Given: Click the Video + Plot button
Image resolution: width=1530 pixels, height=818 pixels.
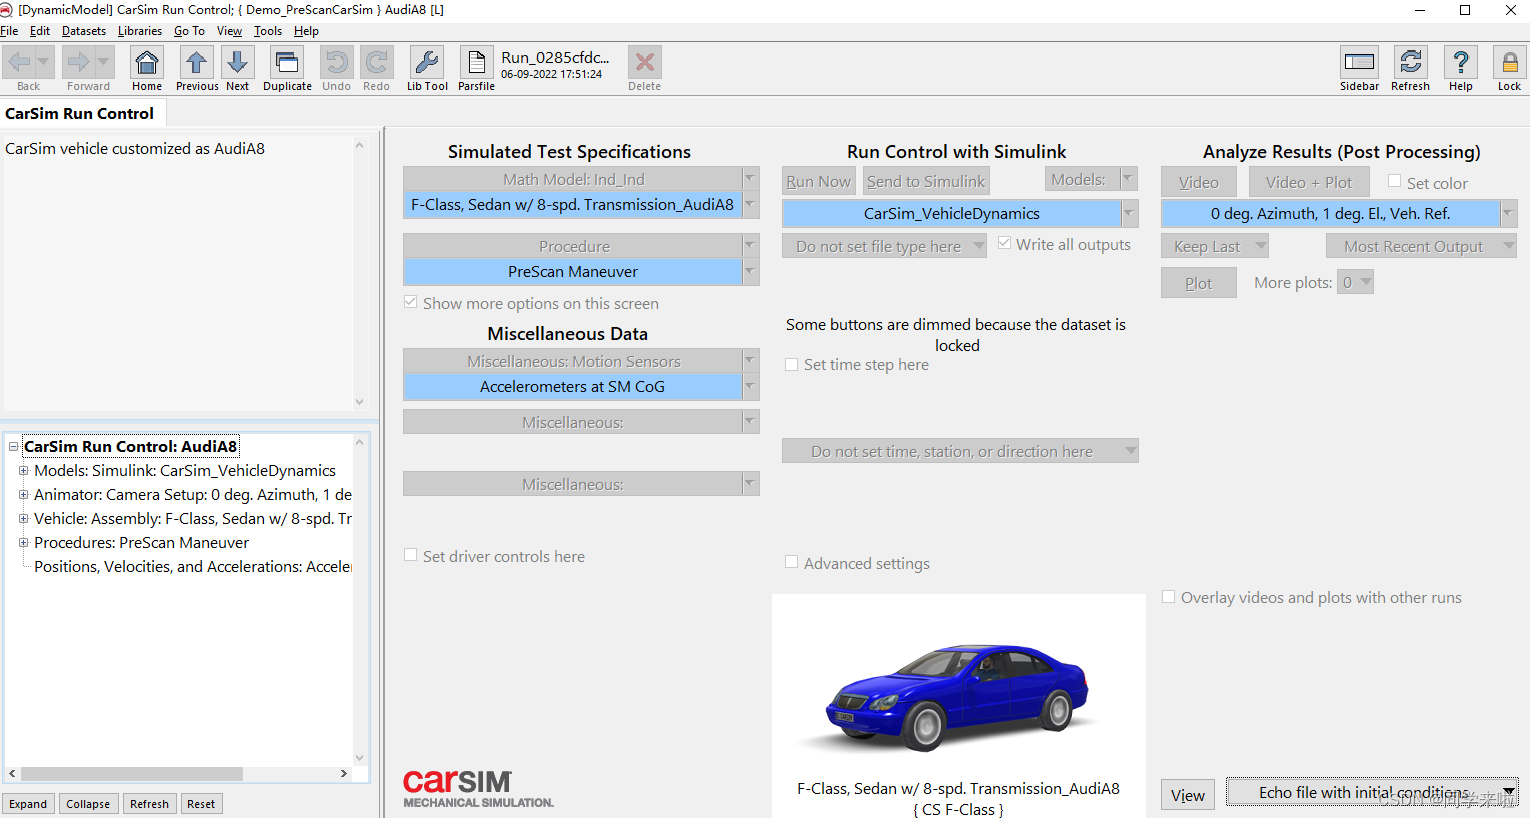Looking at the screenshot, I should coord(1308,182).
